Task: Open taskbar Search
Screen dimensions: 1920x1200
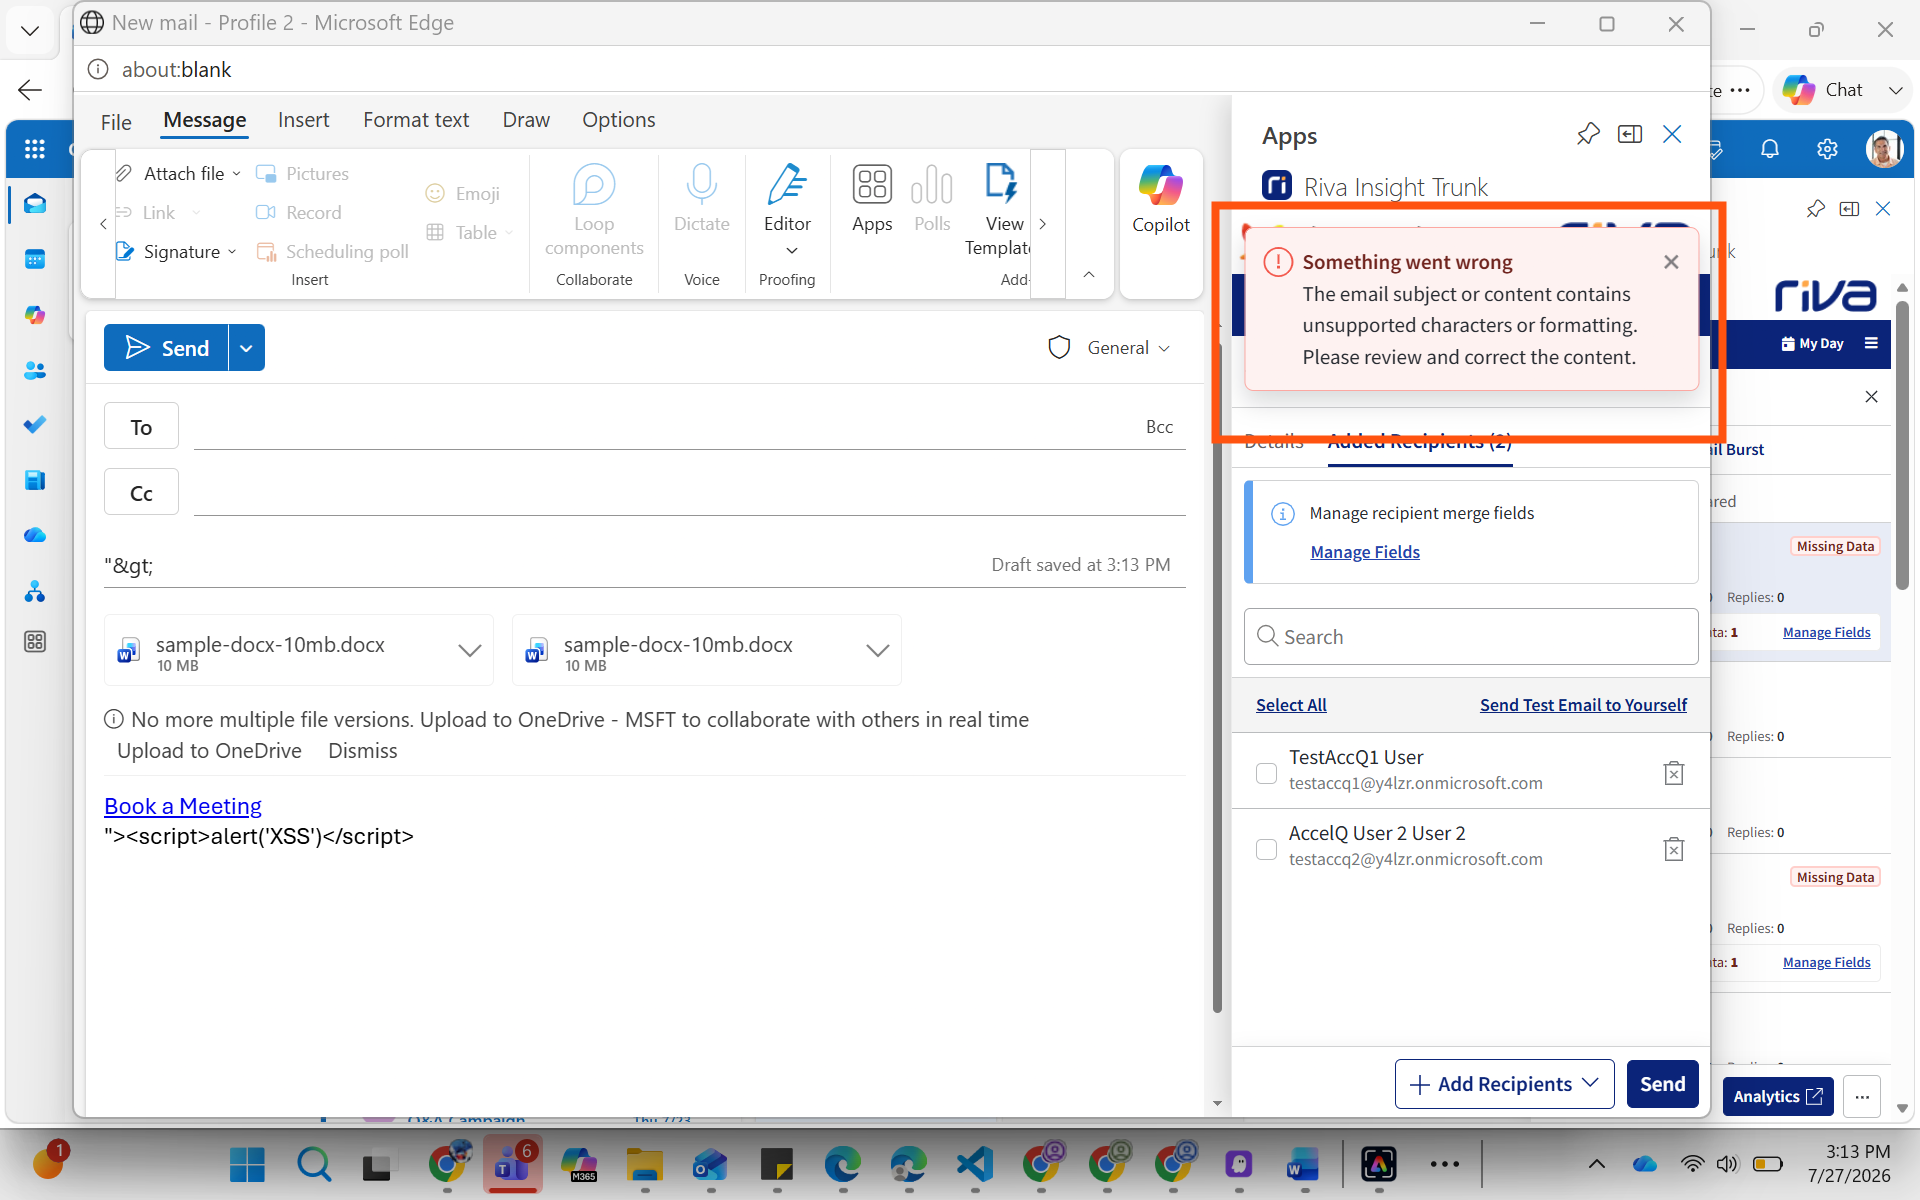Action: tap(313, 1165)
